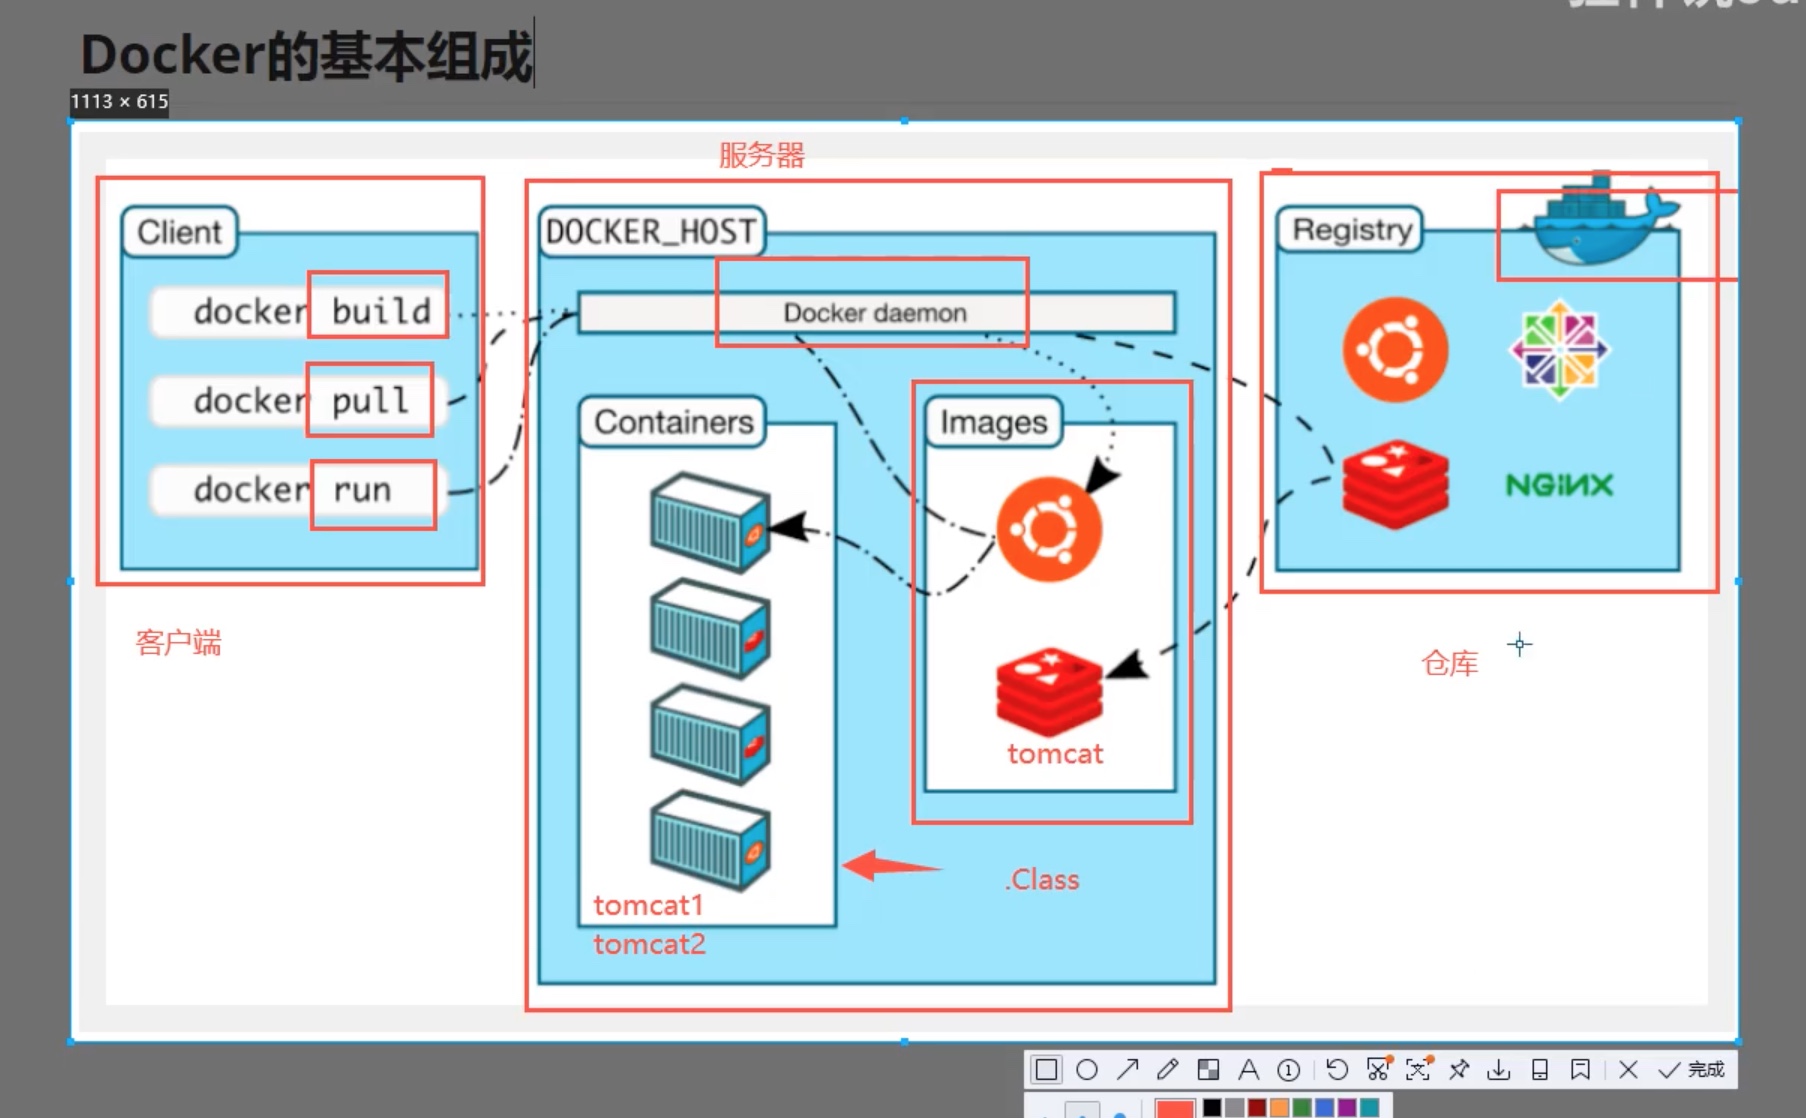Save the screenshot with download icon
This screenshot has width=1806, height=1118.
click(1499, 1070)
